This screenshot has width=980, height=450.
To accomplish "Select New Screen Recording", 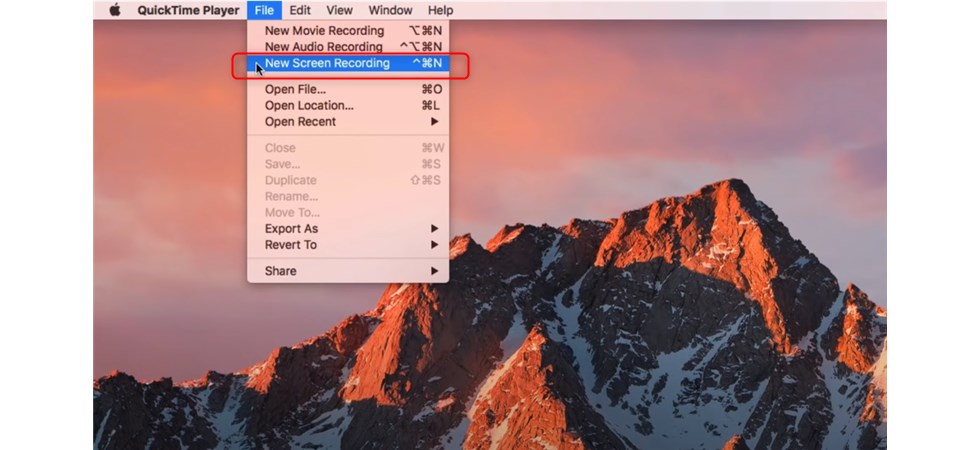I will (x=348, y=63).
